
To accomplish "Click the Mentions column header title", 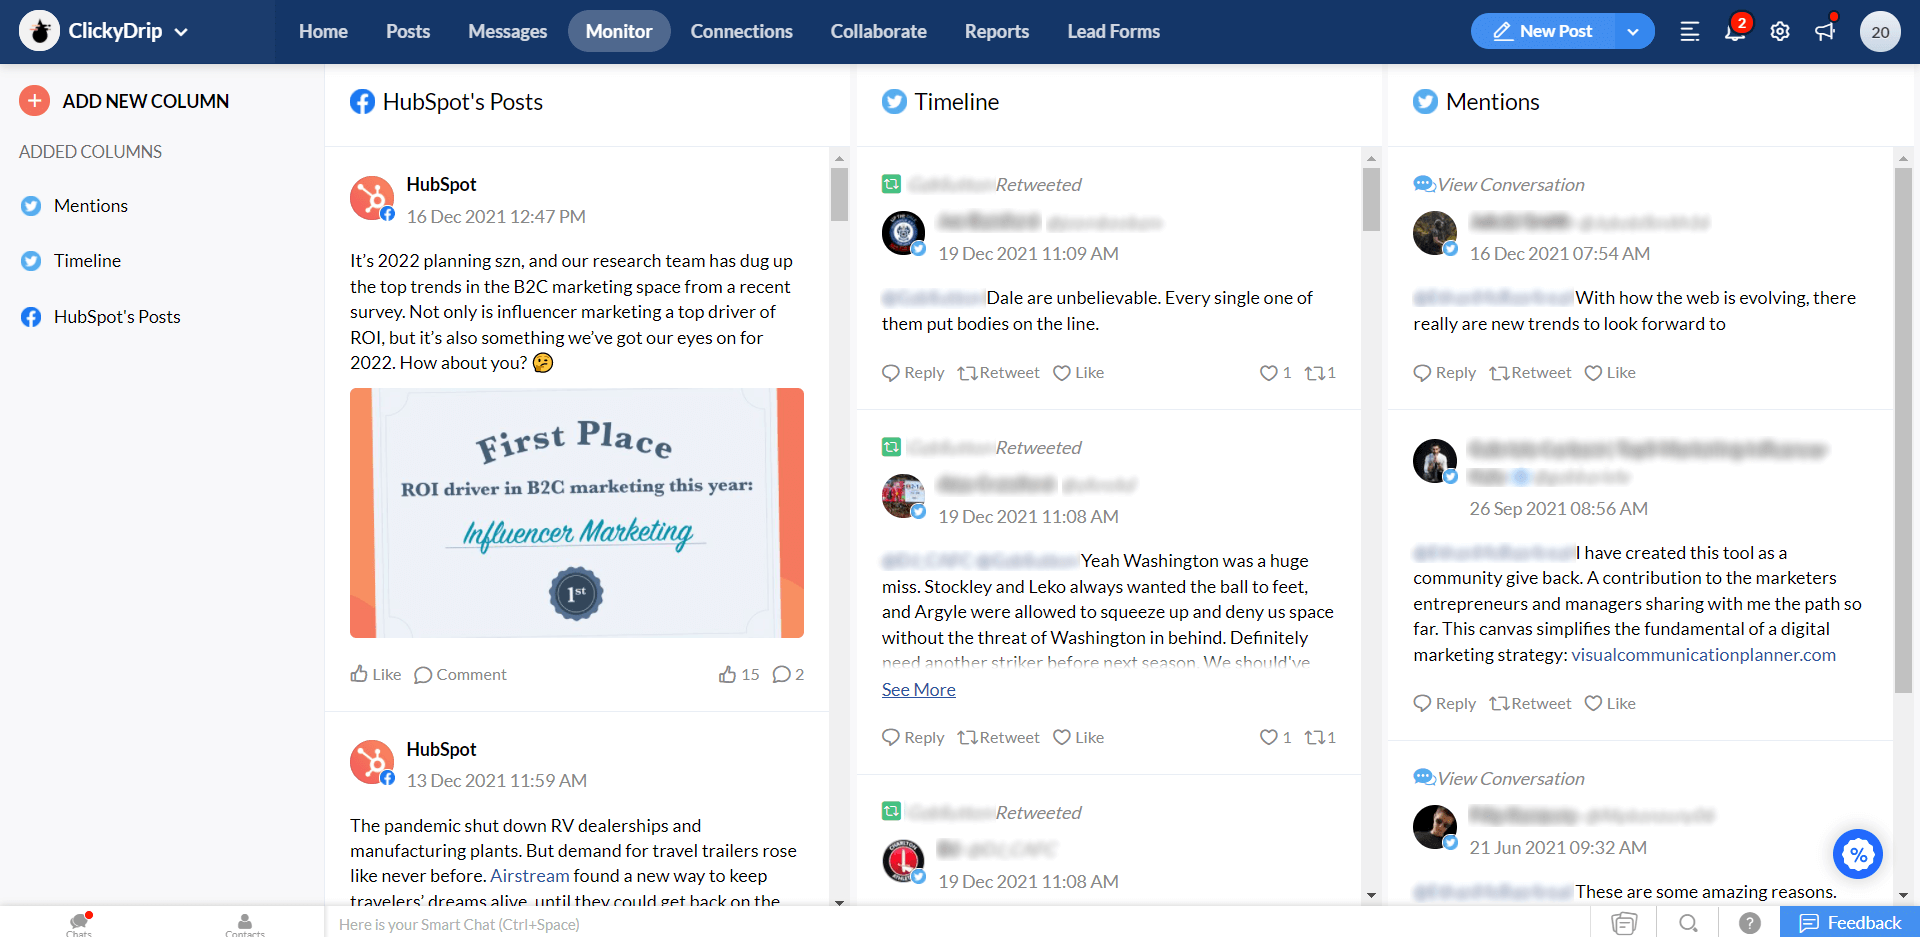I will [1492, 102].
